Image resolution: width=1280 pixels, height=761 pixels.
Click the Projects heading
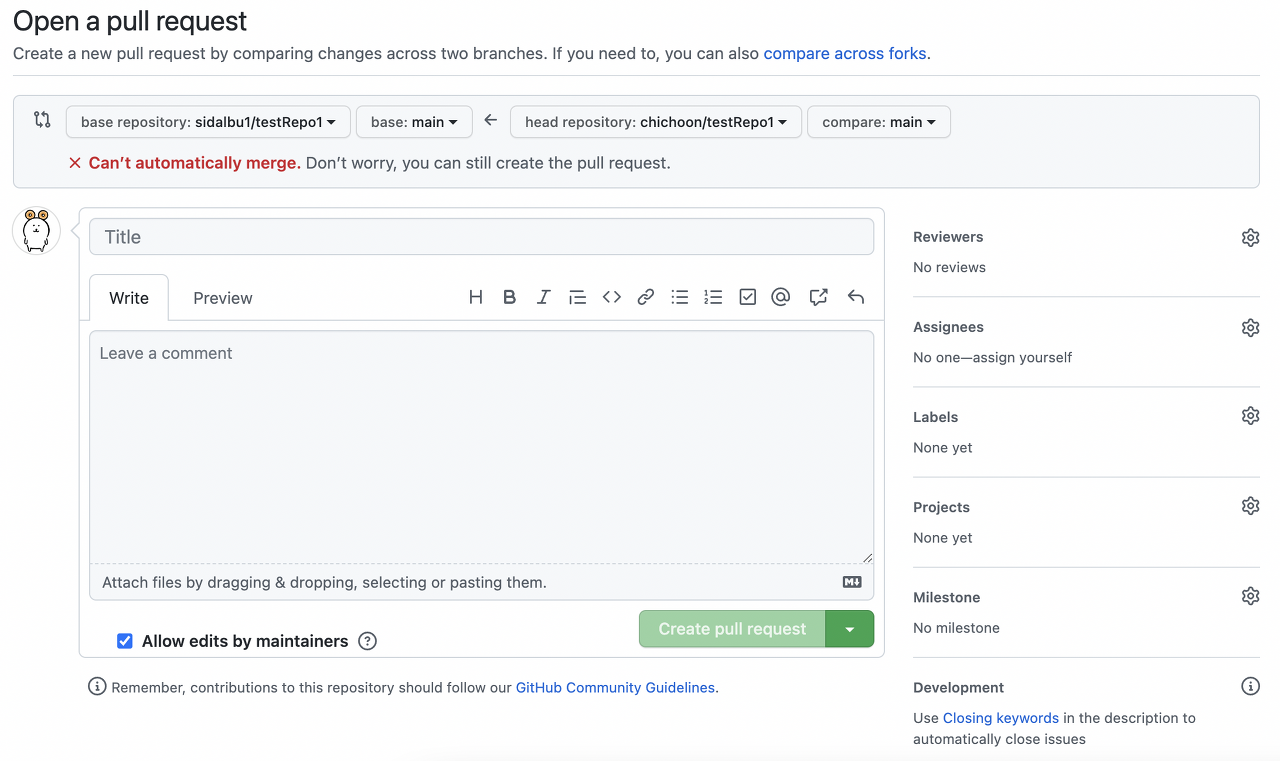(941, 507)
